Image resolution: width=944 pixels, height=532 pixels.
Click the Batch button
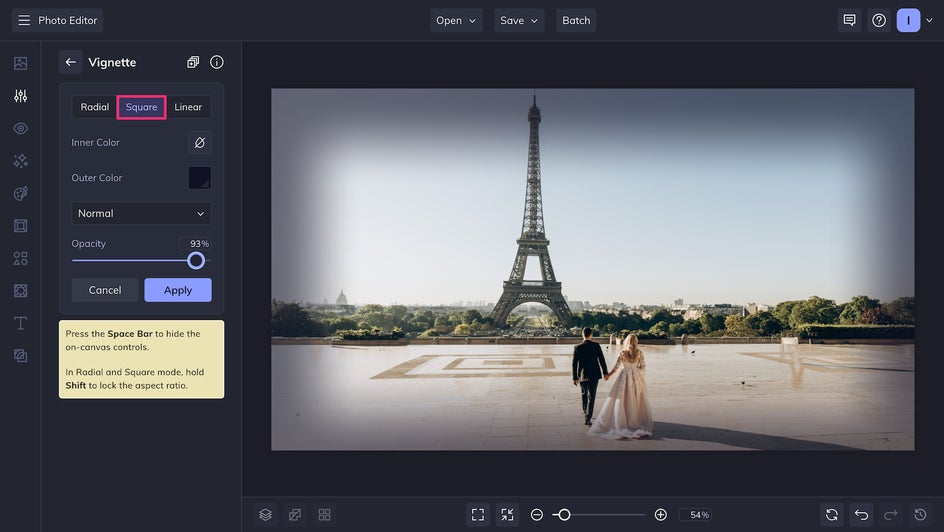coord(576,20)
